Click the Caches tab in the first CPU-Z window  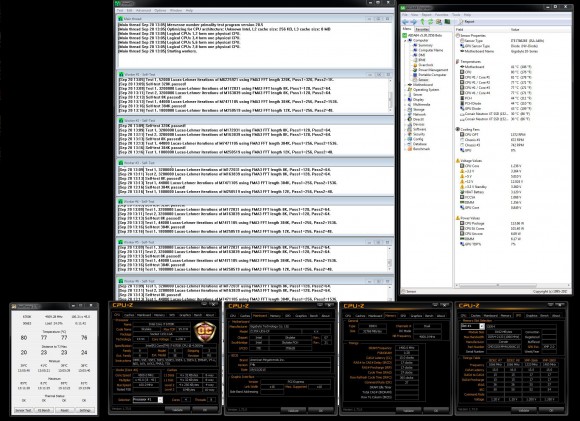(129, 315)
